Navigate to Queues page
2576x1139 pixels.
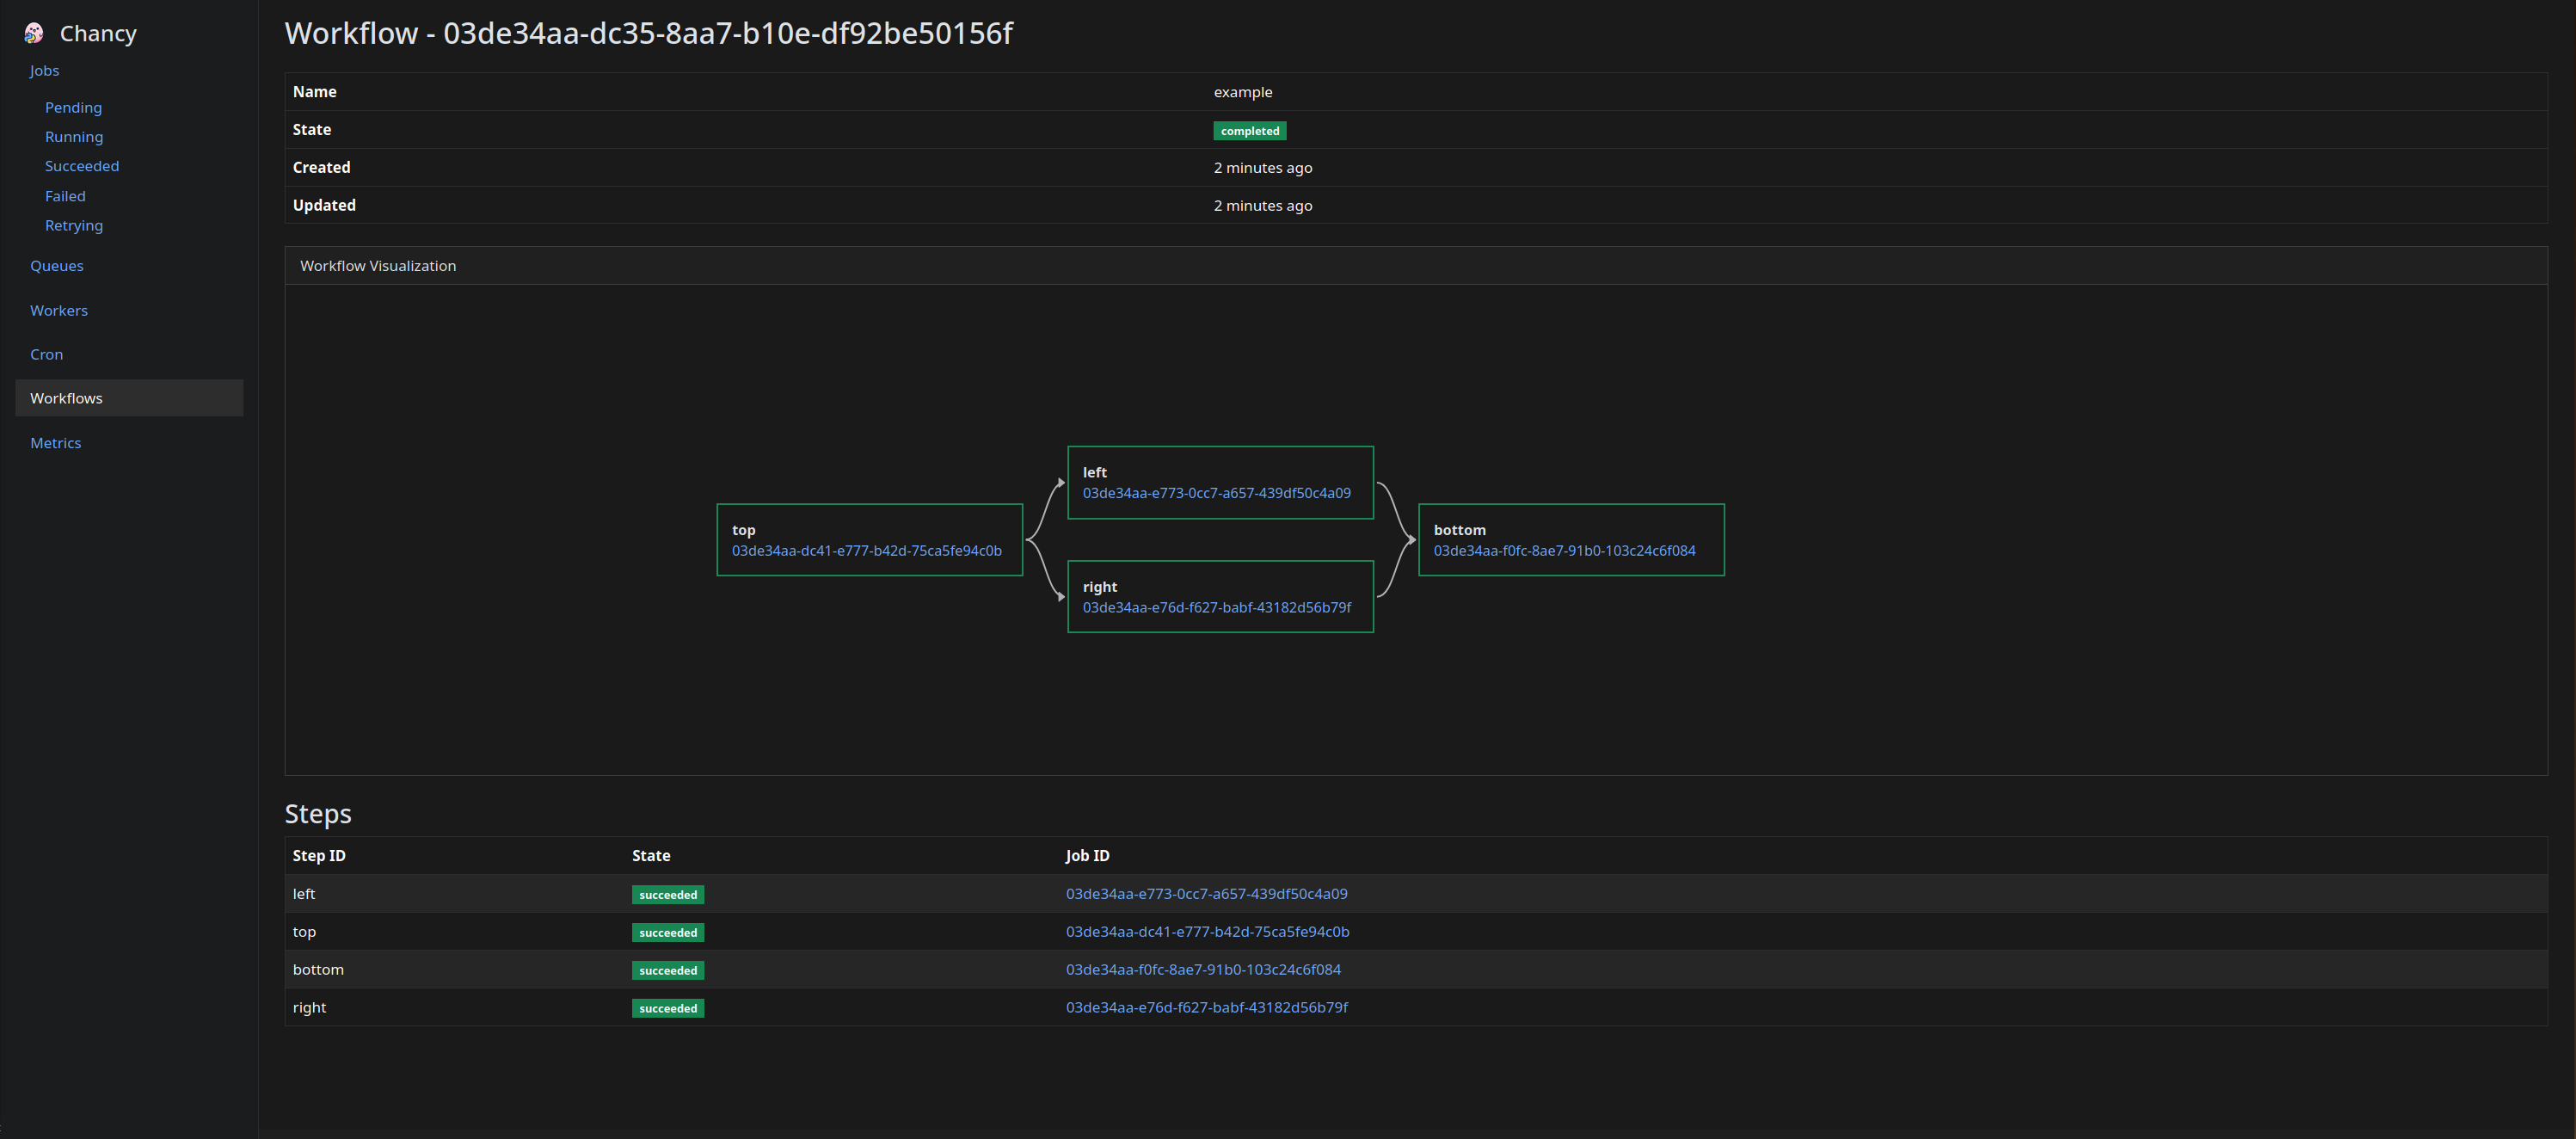click(x=57, y=266)
